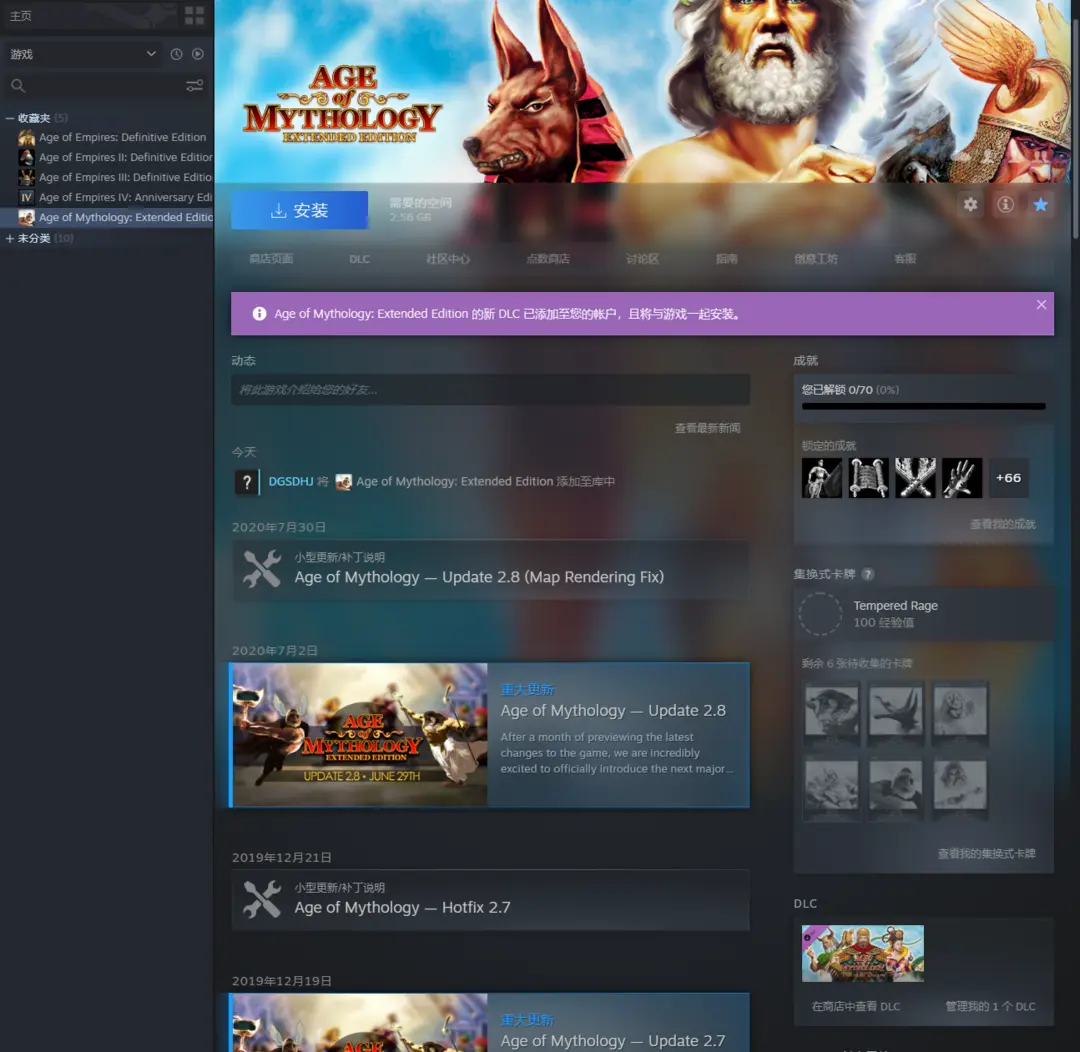Open Tempered Rage badge circle

tap(820, 613)
